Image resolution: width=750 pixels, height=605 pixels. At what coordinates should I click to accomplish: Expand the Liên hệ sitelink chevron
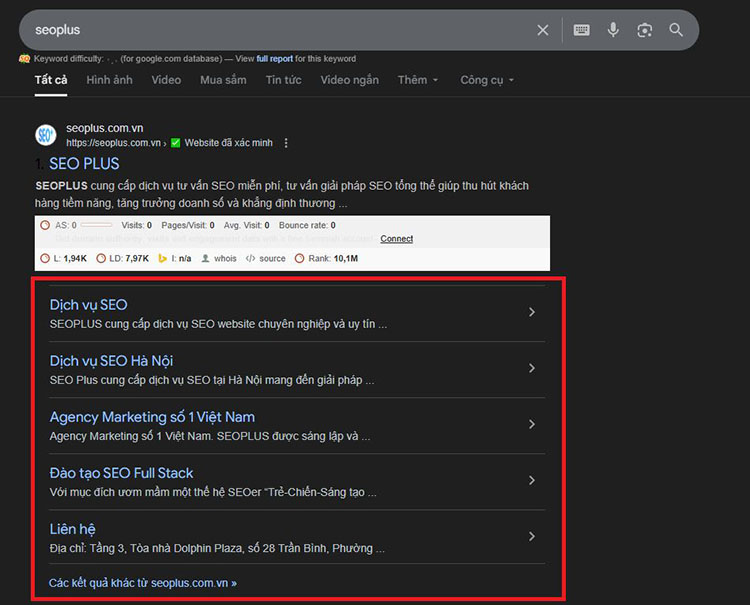(531, 537)
